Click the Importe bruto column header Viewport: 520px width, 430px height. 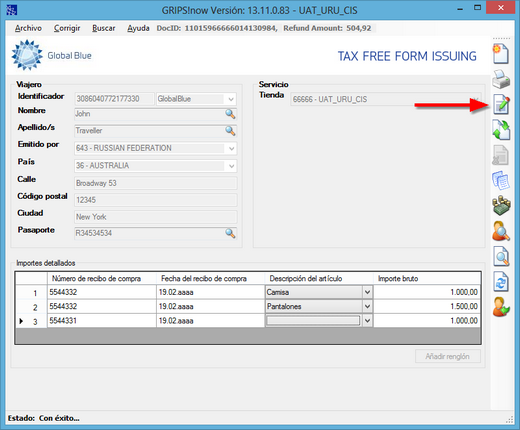pyautogui.click(x=427, y=278)
